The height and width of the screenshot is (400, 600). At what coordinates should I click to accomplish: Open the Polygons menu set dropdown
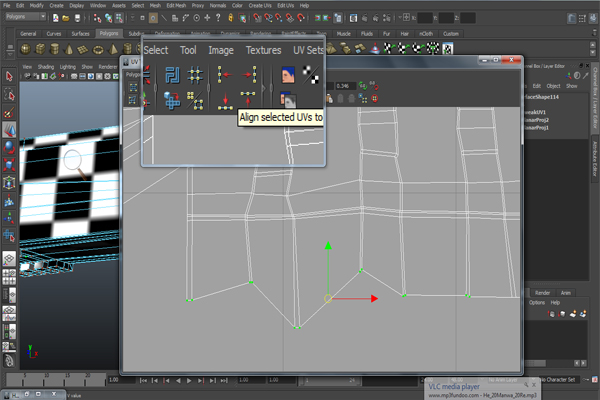click(26, 17)
